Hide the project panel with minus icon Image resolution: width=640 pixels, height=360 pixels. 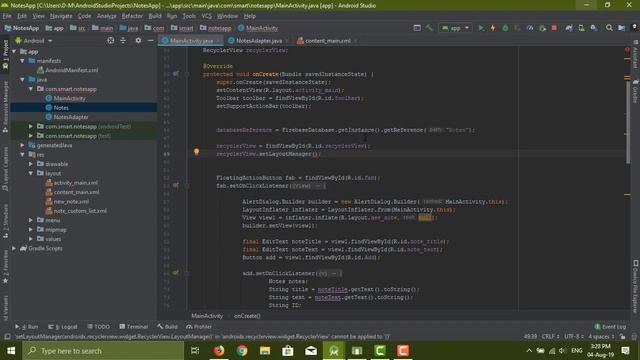[x=150, y=40]
